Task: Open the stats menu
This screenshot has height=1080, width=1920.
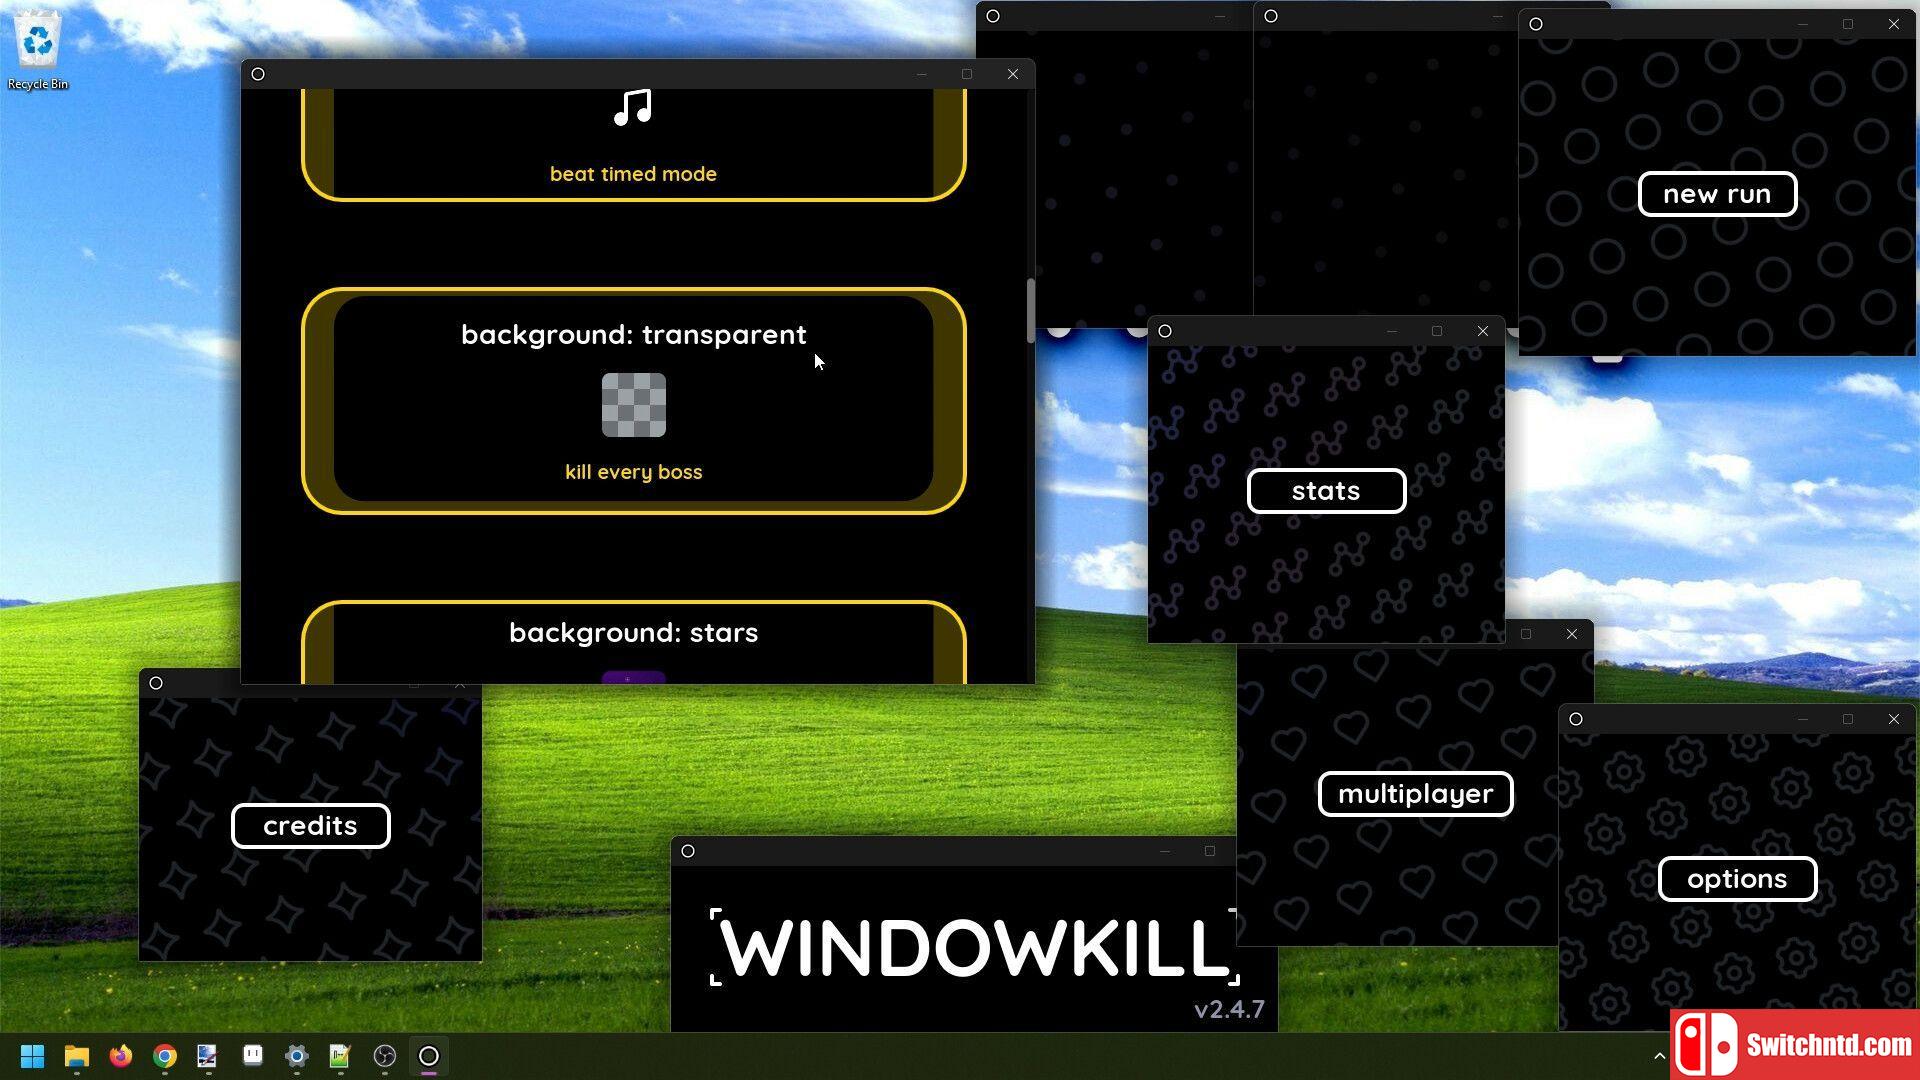Action: coord(1325,491)
